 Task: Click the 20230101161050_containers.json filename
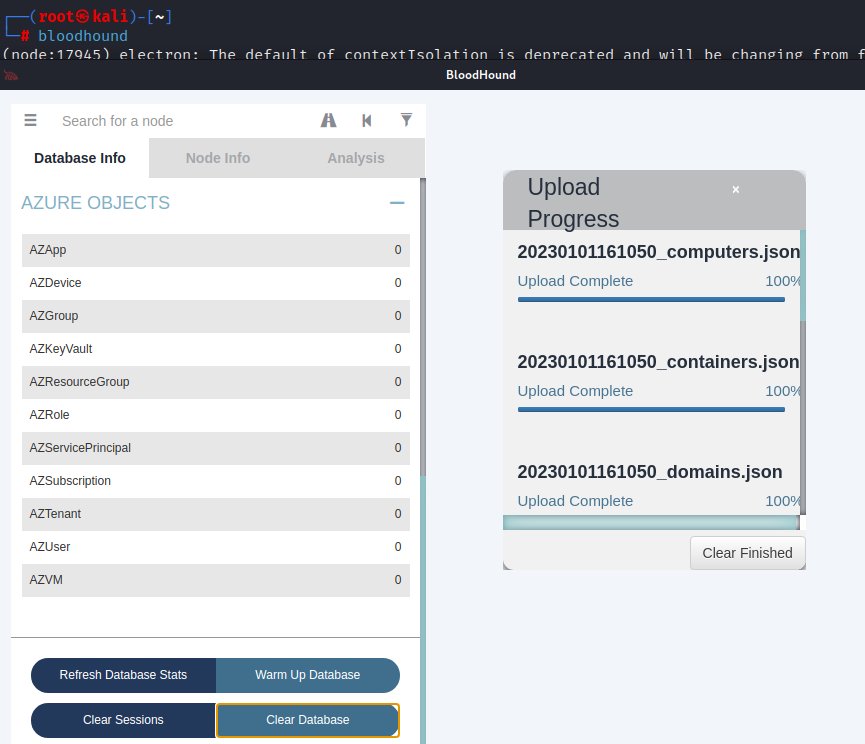tap(659, 362)
